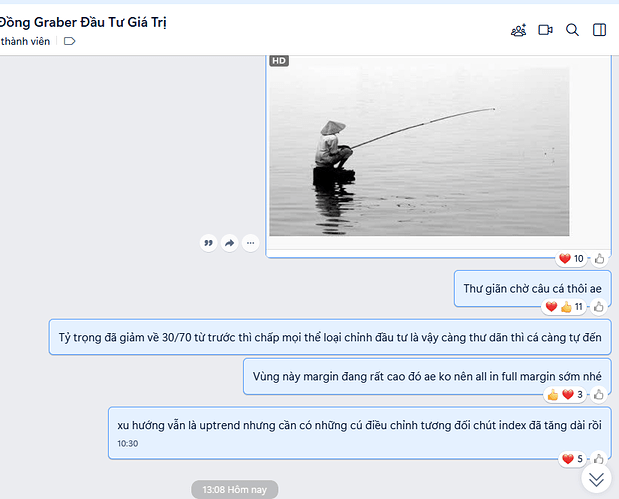Forward the fisherman photo message
The height and width of the screenshot is (499, 619).
[229, 242]
